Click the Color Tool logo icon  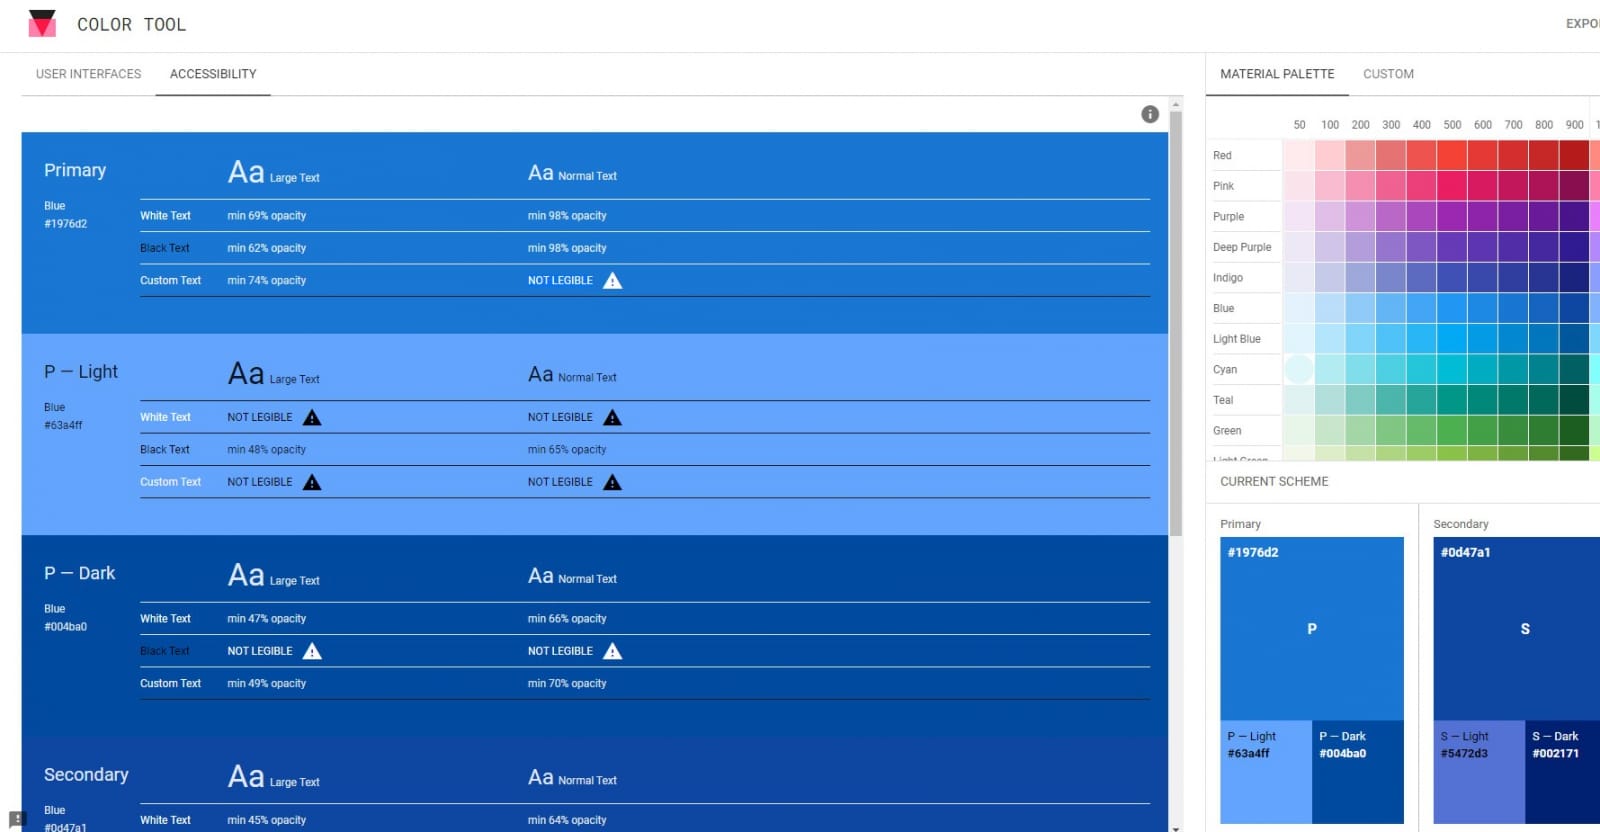42,23
